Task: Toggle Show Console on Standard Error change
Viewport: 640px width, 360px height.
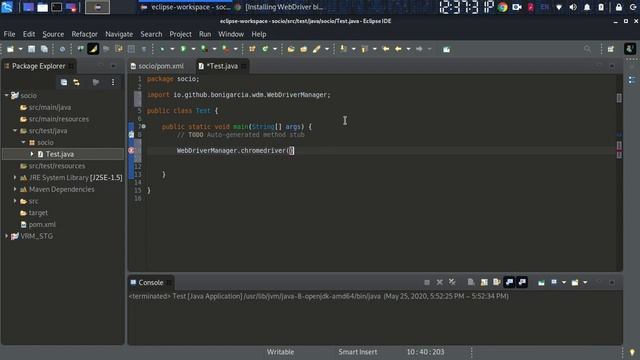Action: pos(522,282)
